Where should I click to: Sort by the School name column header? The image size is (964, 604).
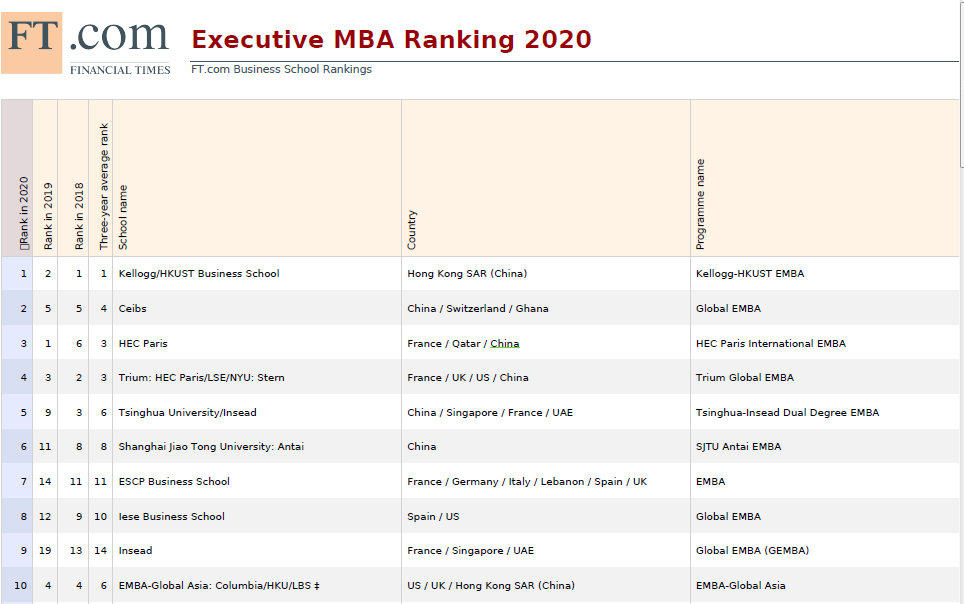[x=123, y=217]
